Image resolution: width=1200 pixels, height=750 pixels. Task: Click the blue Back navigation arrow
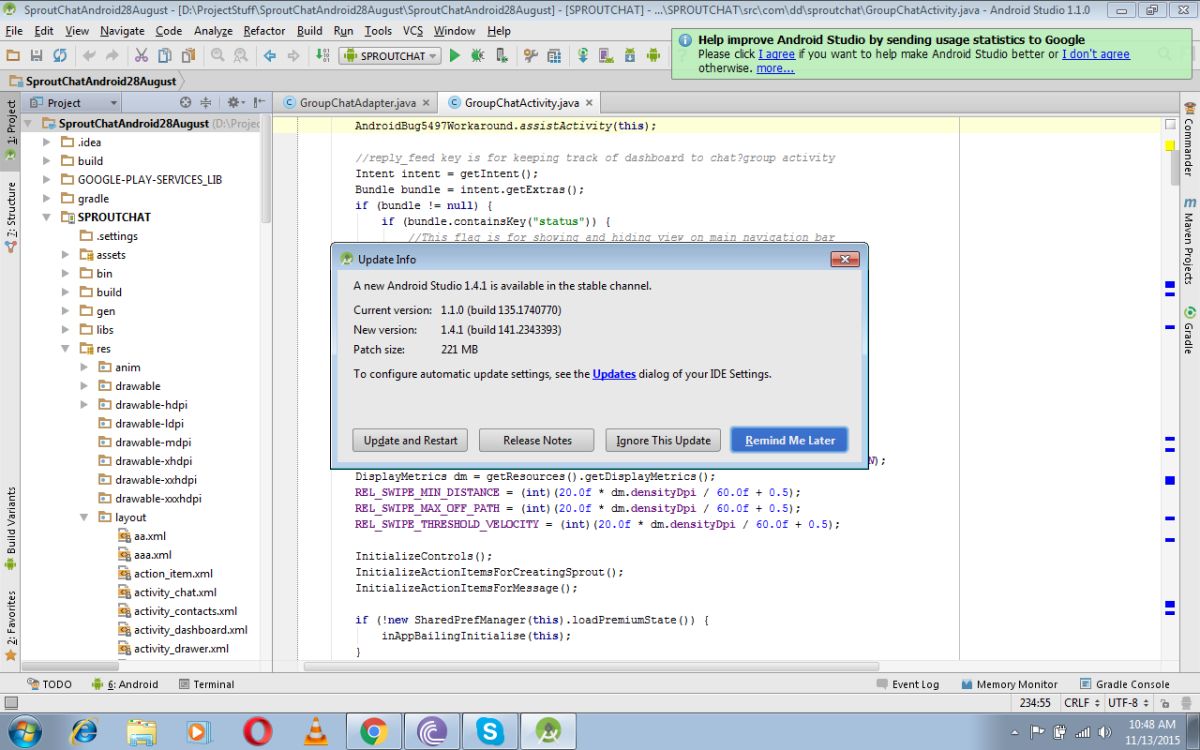tap(270, 56)
